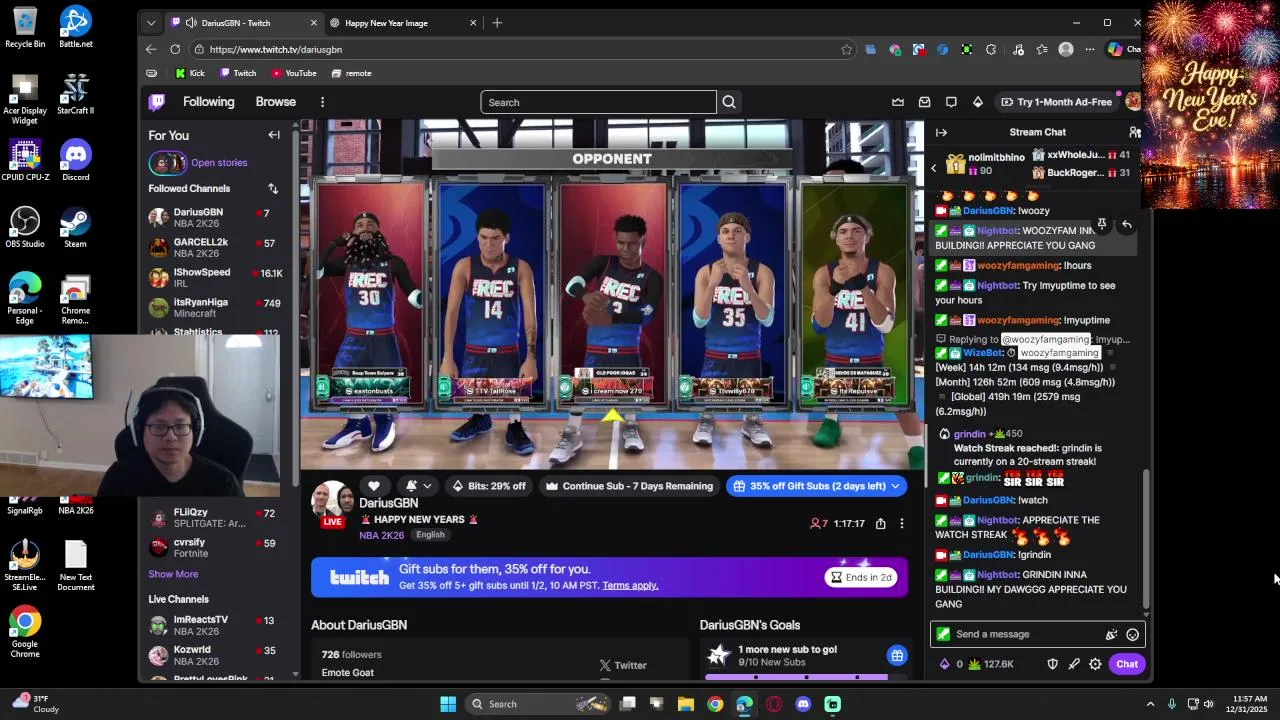Share the DariusGBN stream

[880, 523]
